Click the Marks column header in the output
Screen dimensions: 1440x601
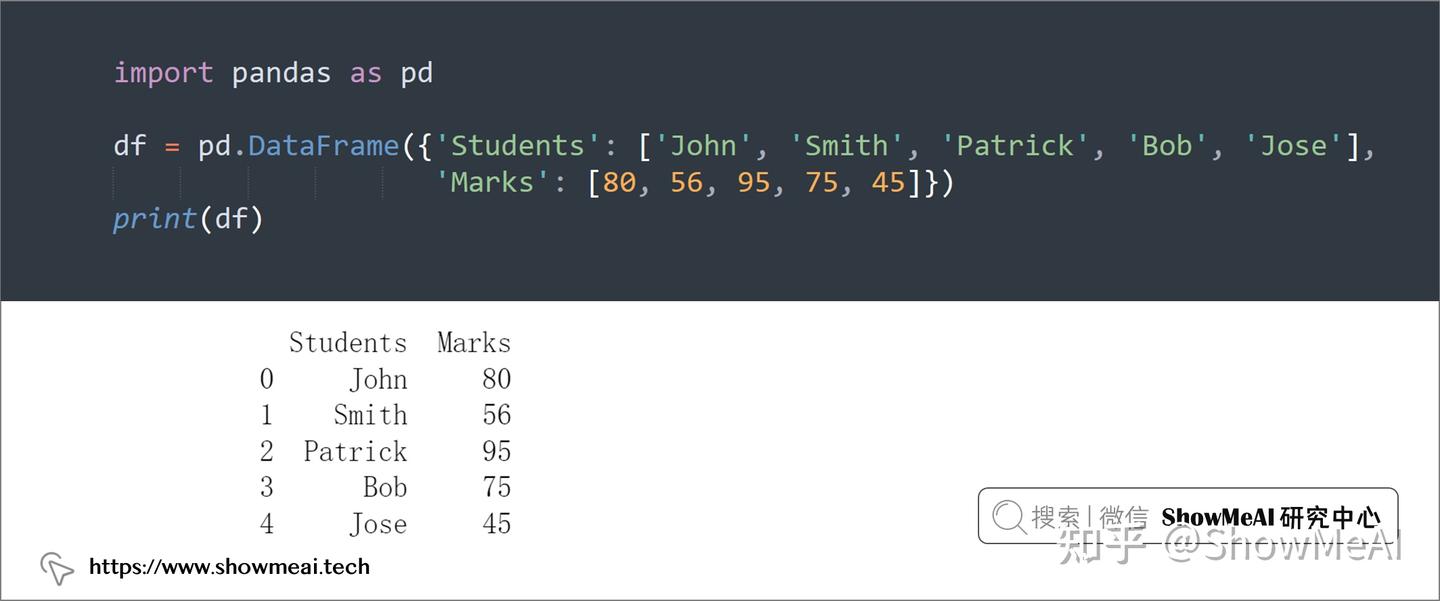[x=474, y=343]
